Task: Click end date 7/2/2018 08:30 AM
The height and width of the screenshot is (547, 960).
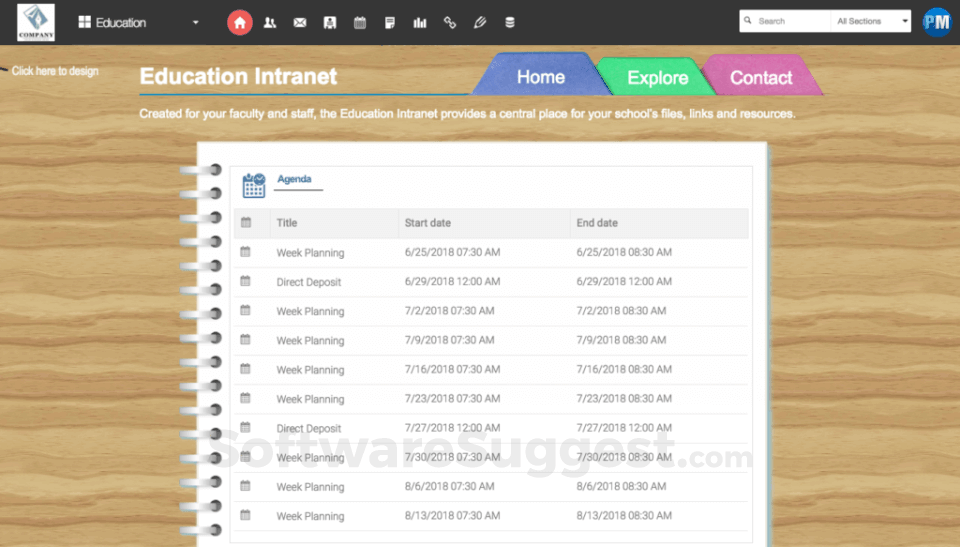Action: tap(621, 311)
